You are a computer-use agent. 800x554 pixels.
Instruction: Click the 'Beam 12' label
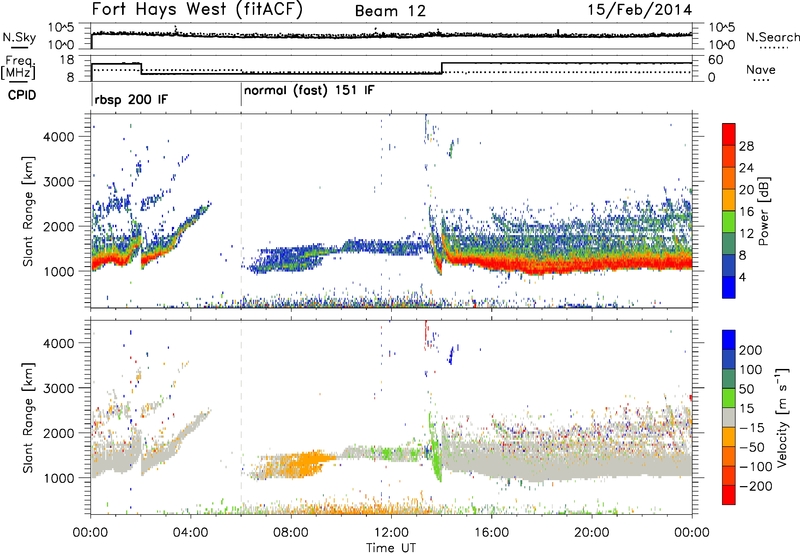coord(390,11)
